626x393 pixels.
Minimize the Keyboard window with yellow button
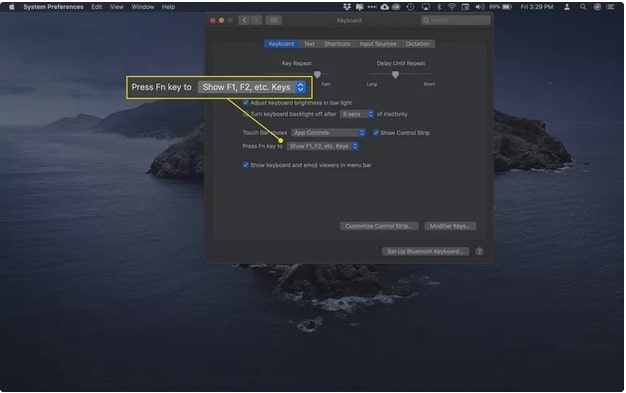(x=222, y=20)
